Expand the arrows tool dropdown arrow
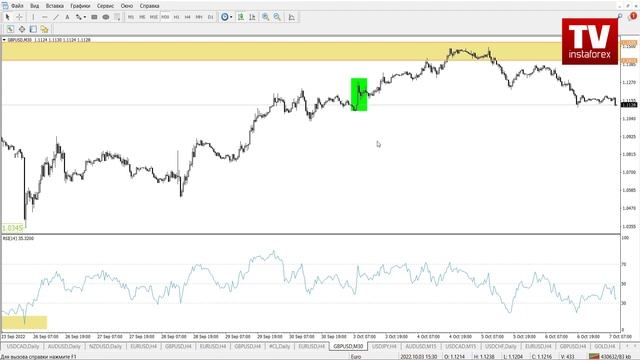This screenshot has height=360, width=640. 84,17
